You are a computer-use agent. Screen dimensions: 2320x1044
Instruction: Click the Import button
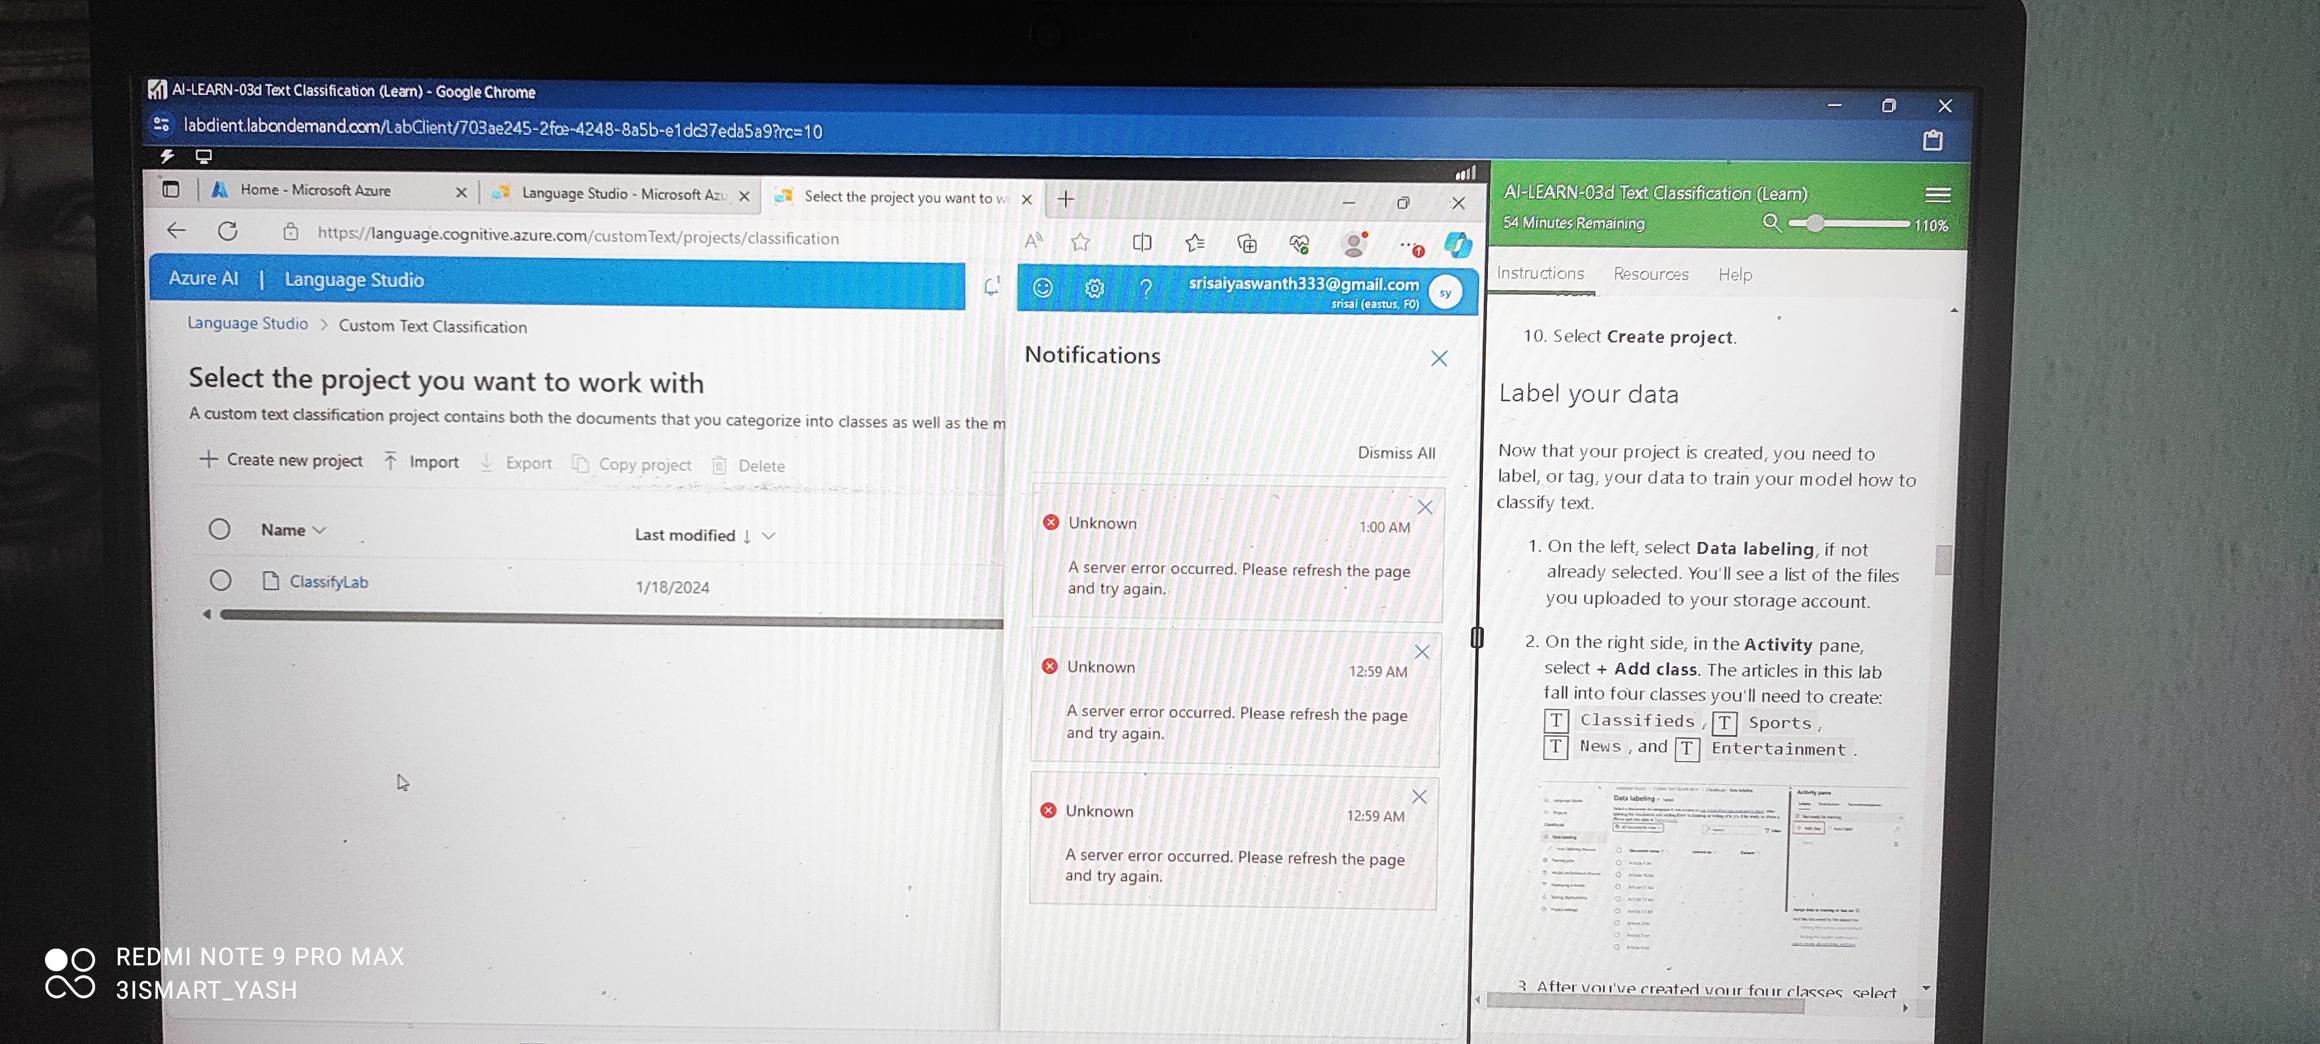tap(421, 462)
